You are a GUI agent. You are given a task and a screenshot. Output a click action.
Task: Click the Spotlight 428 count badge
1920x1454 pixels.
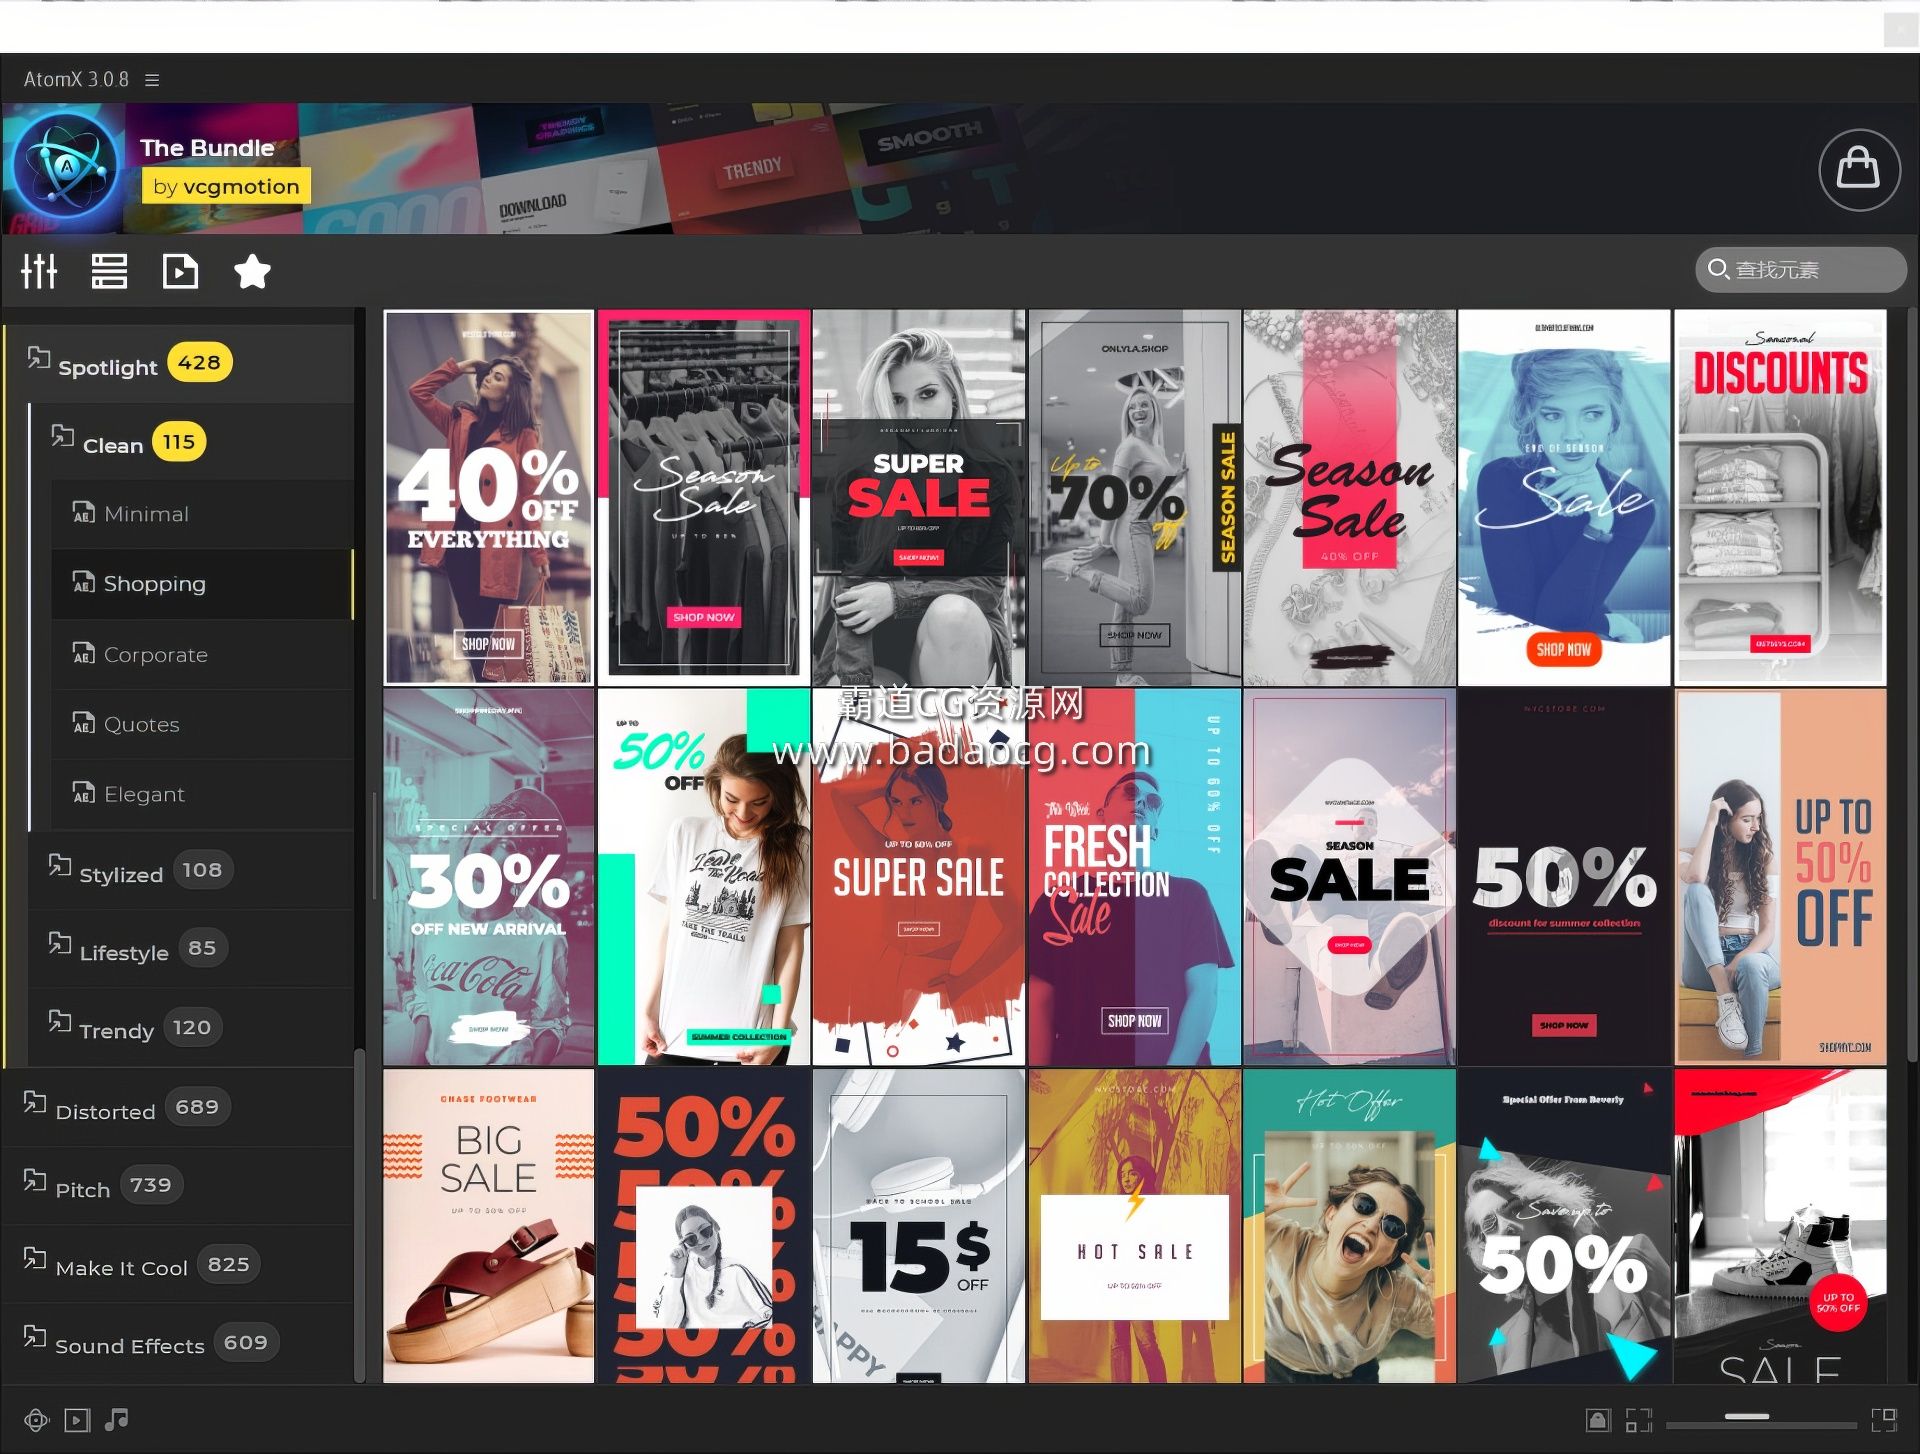click(199, 363)
